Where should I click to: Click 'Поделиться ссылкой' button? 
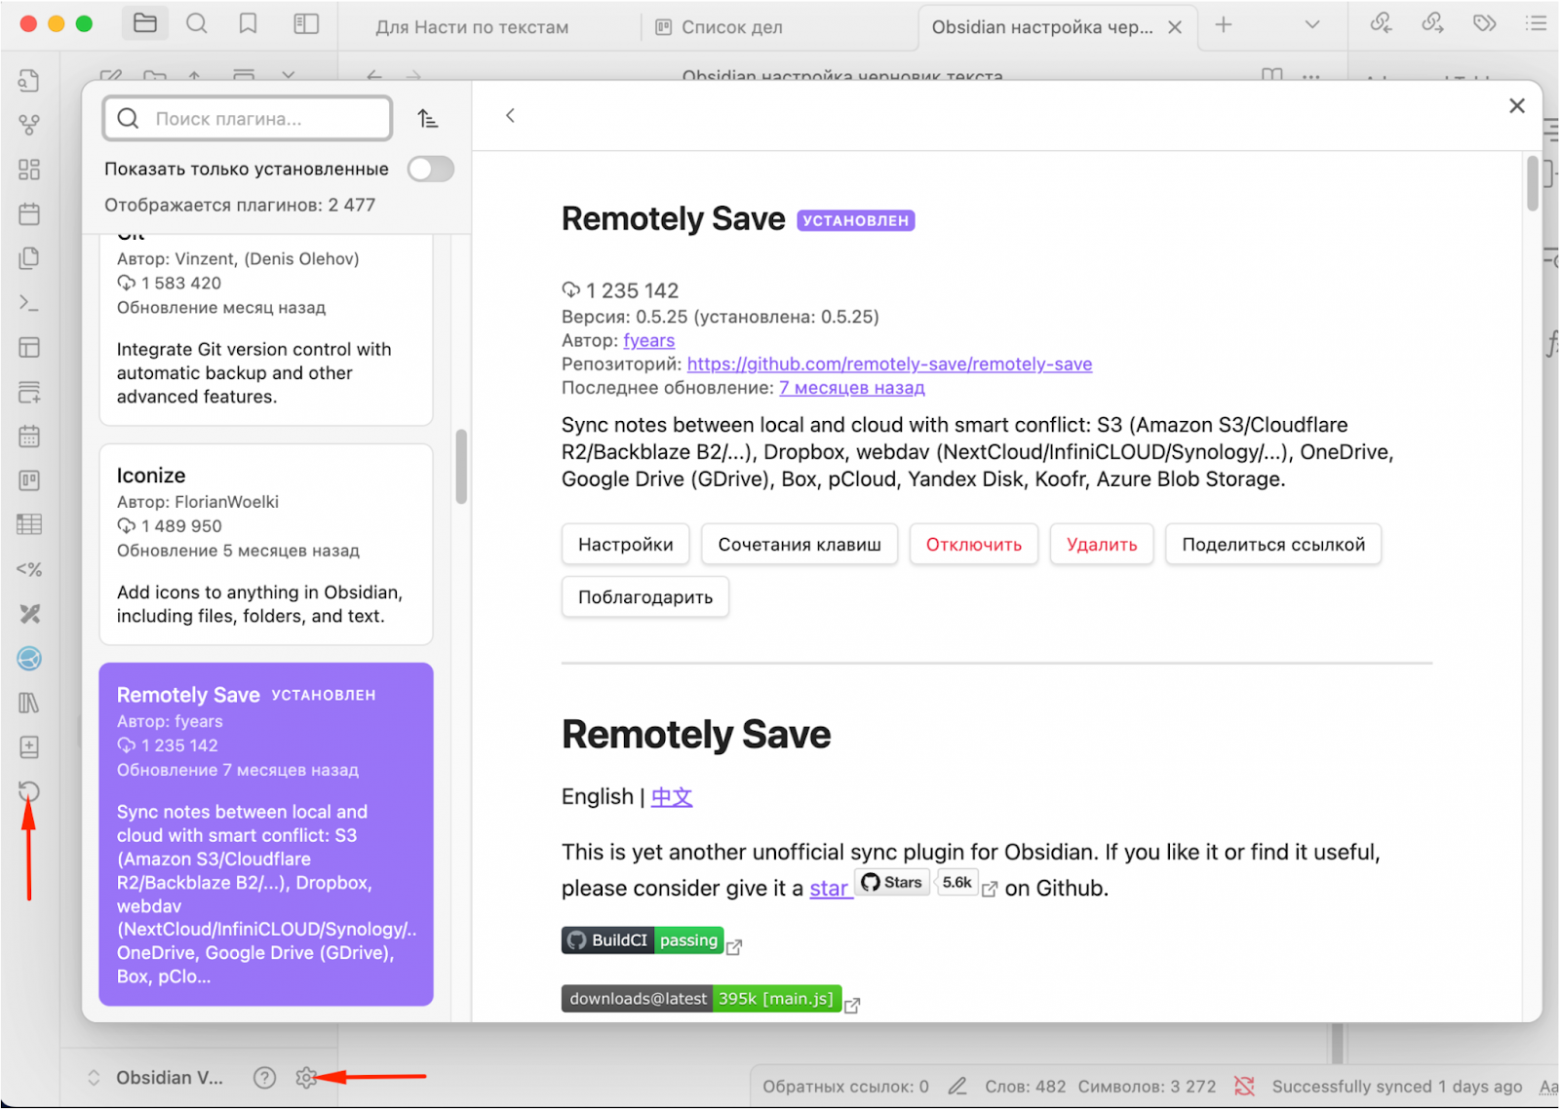[1274, 544]
